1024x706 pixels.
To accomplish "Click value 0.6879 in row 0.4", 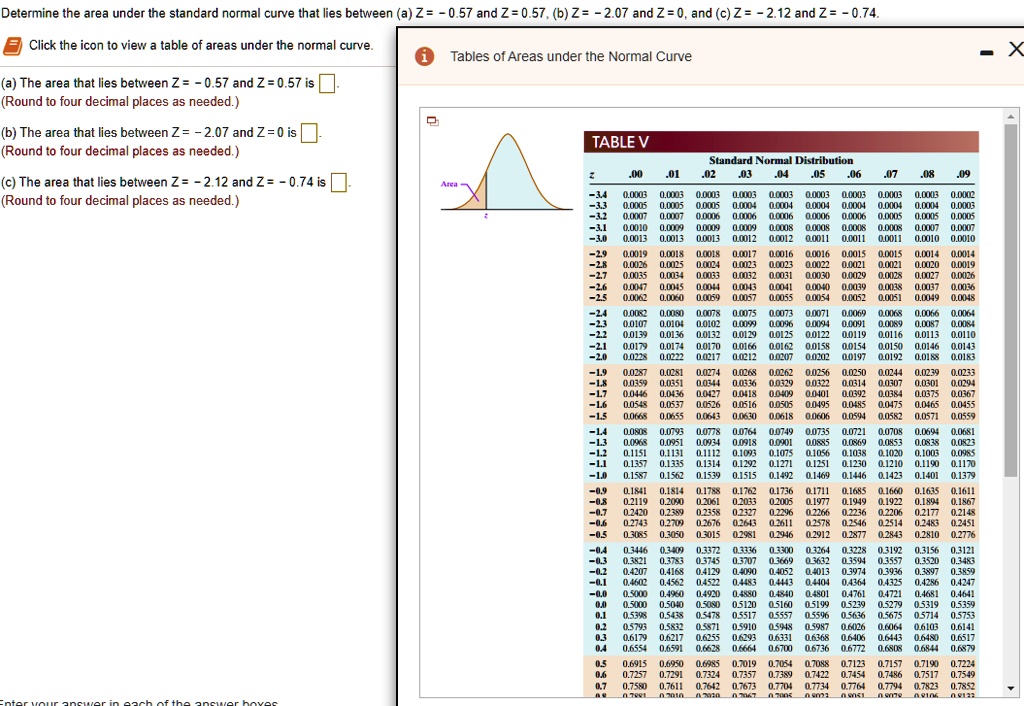I will coord(963,648).
